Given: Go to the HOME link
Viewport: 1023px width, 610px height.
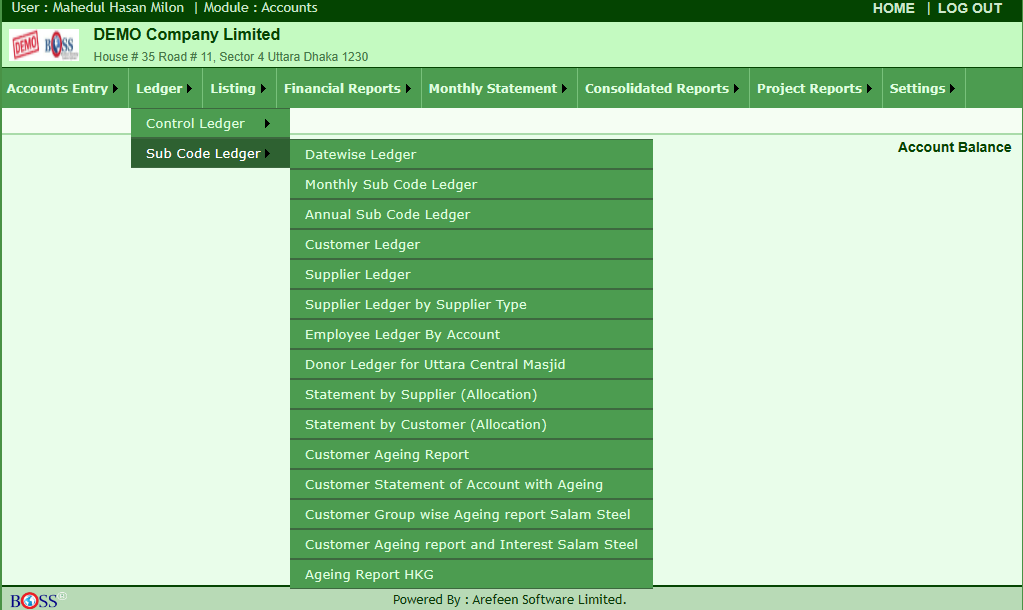Looking at the screenshot, I should point(893,8).
